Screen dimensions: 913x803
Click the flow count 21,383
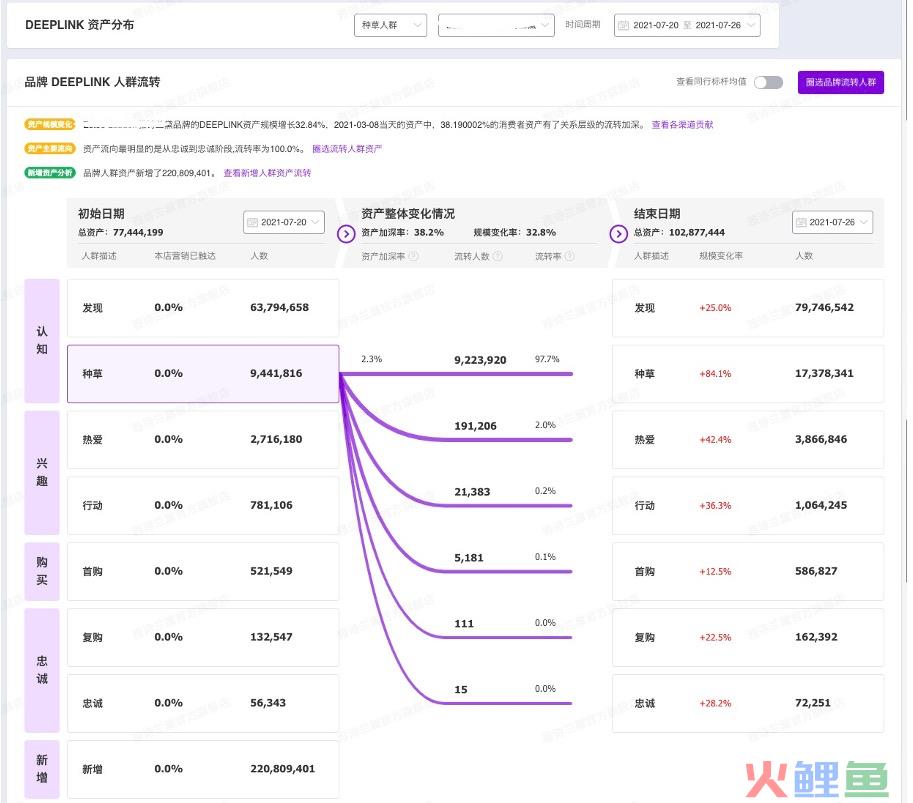pyautogui.click(x=472, y=492)
